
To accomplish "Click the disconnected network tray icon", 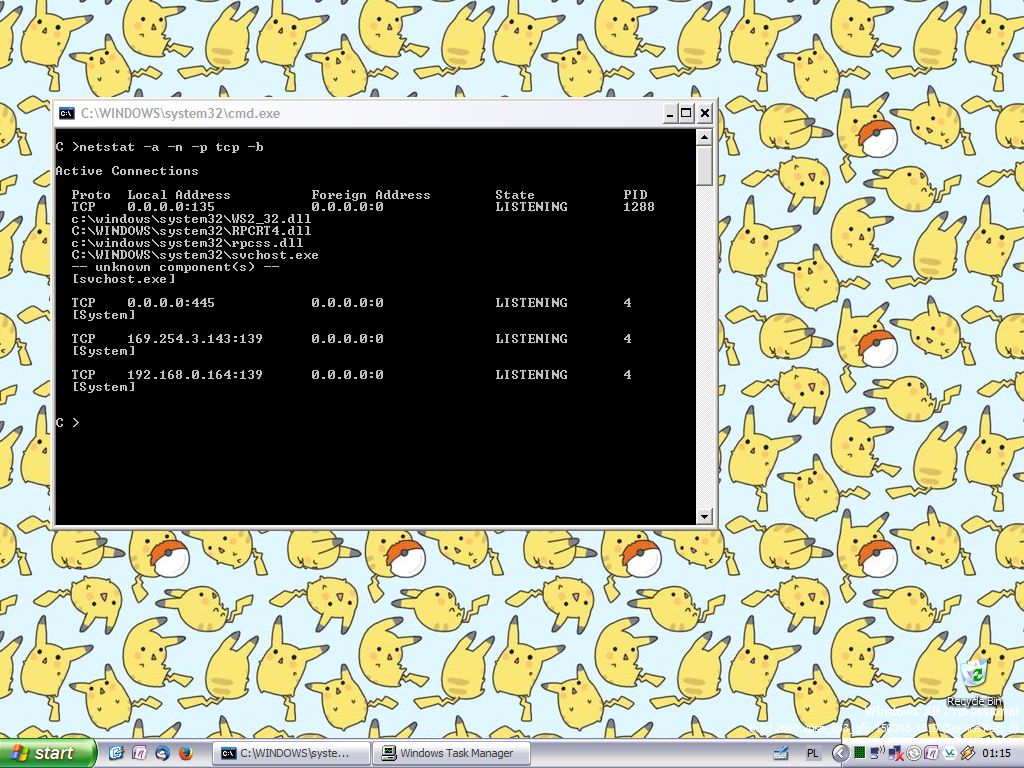I will click(895, 753).
